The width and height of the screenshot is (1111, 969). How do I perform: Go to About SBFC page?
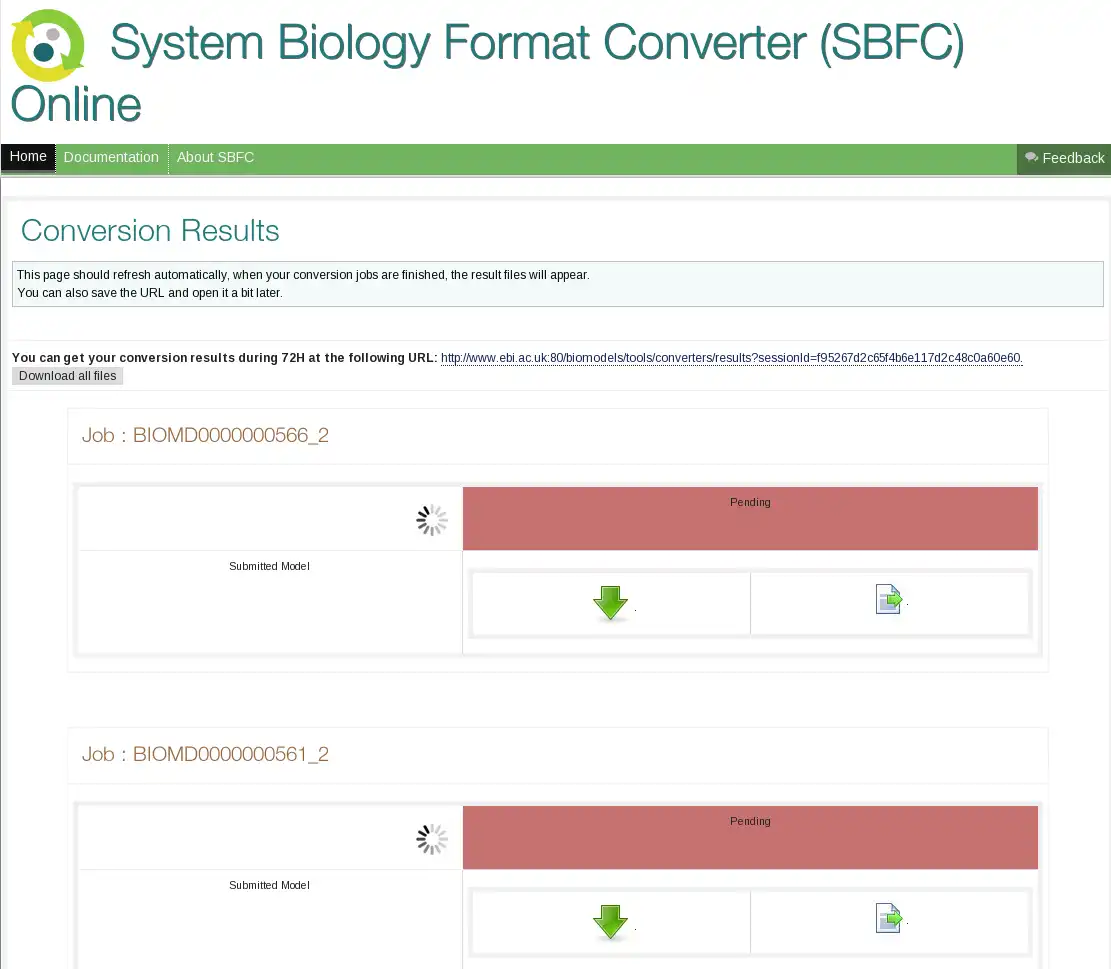(215, 157)
